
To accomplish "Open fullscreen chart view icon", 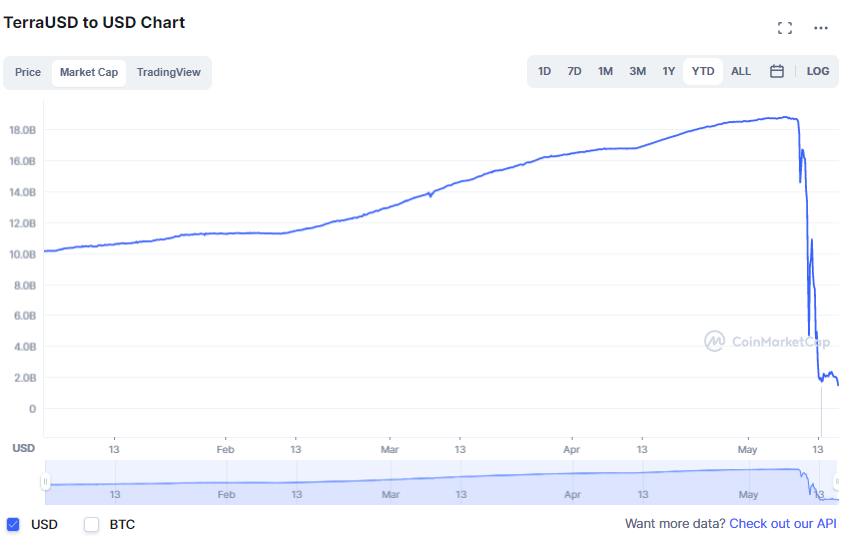I will pyautogui.click(x=785, y=28).
